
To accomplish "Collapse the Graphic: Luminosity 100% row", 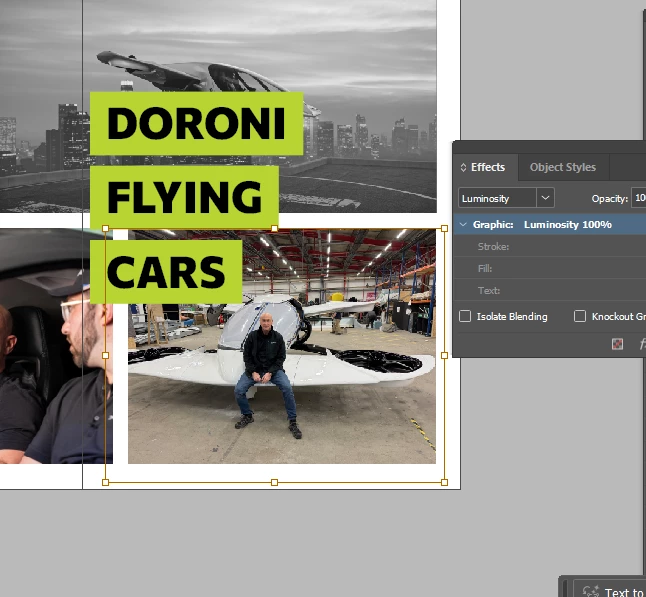I will point(463,225).
